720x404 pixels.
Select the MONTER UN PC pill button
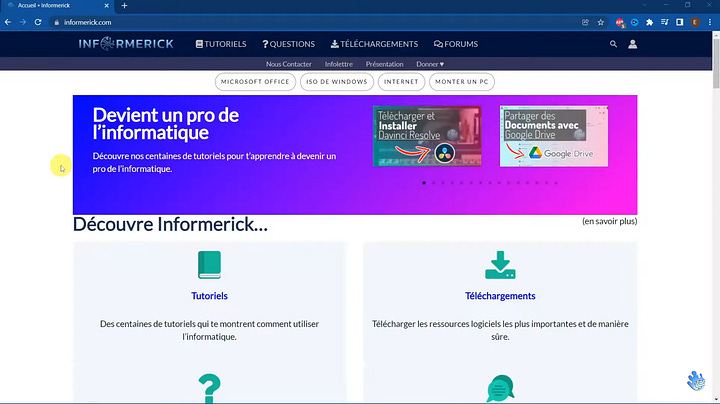tap(461, 82)
